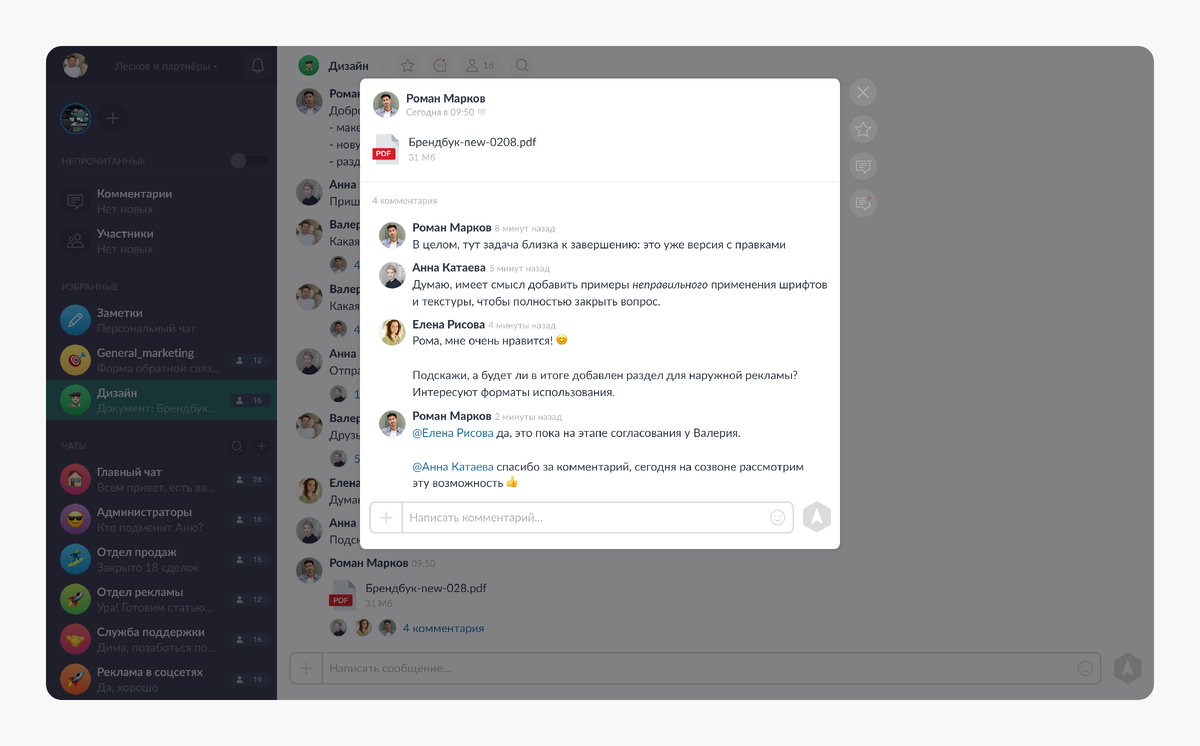Image resolution: width=1200 pixels, height=746 pixels.
Task: Expand the Лесков и партнёры dropdown
Action: pyautogui.click(x=166, y=67)
